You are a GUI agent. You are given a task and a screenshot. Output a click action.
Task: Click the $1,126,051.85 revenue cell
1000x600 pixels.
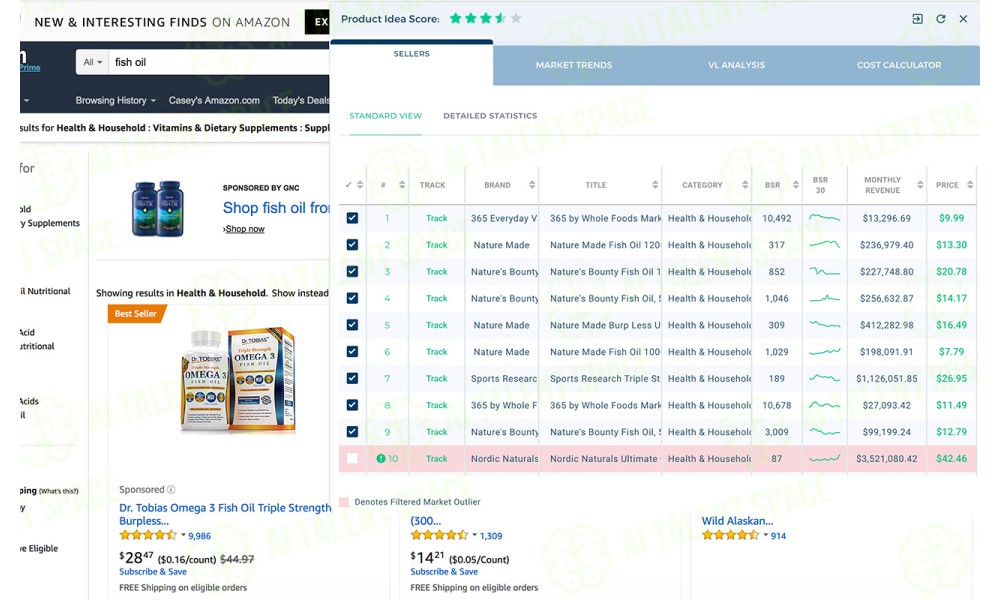(886, 378)
